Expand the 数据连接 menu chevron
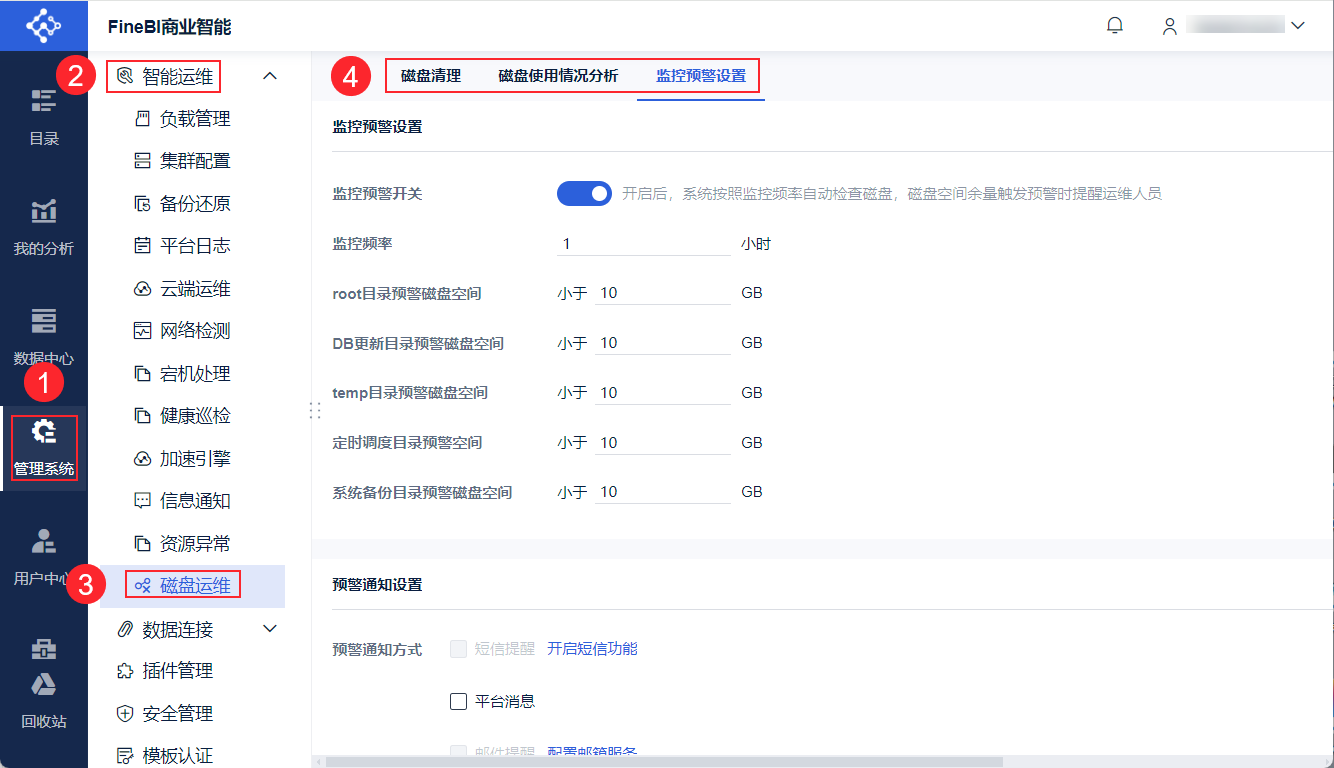 269,629
